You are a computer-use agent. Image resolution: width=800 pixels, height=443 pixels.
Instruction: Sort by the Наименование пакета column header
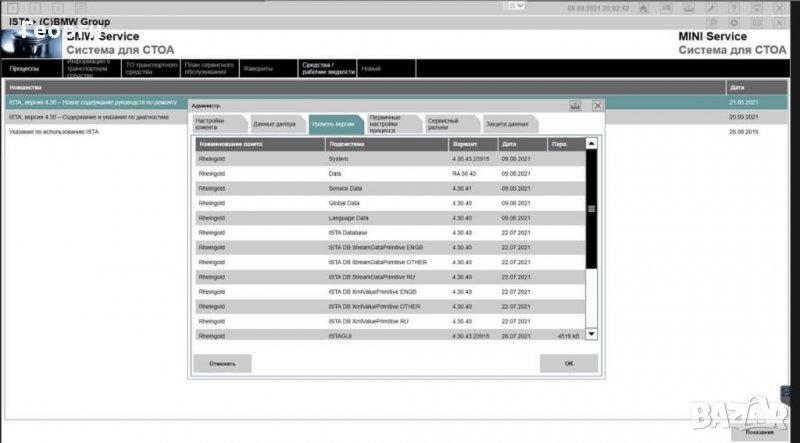(259, 144)
